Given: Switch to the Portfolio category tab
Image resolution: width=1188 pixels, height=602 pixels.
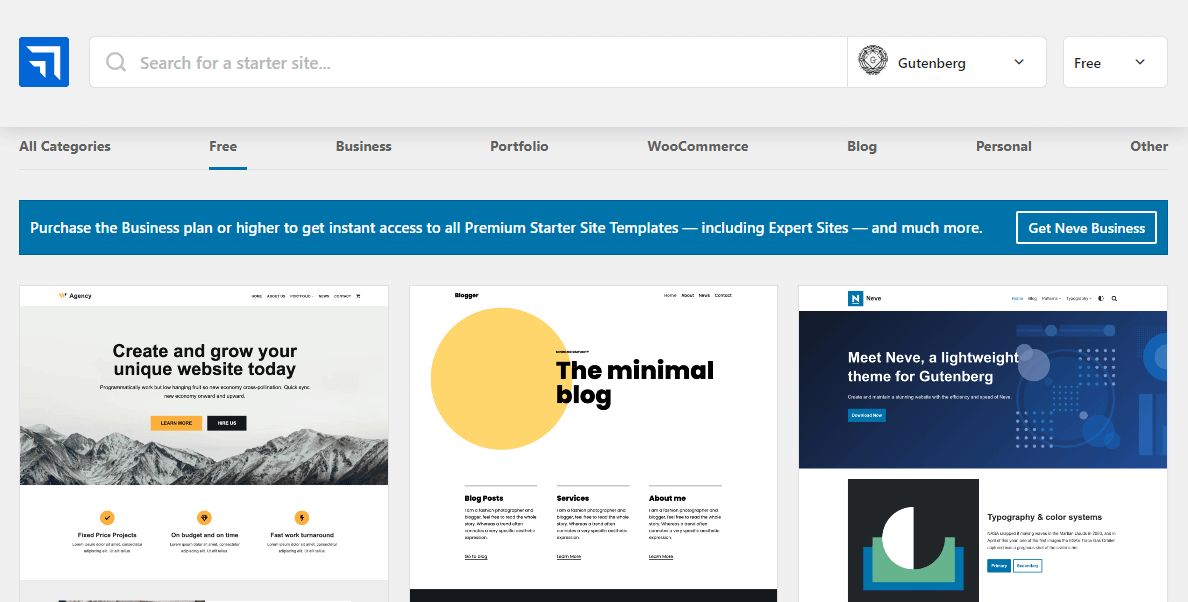Looking at the screenshot, I should (x=519, y=146).
